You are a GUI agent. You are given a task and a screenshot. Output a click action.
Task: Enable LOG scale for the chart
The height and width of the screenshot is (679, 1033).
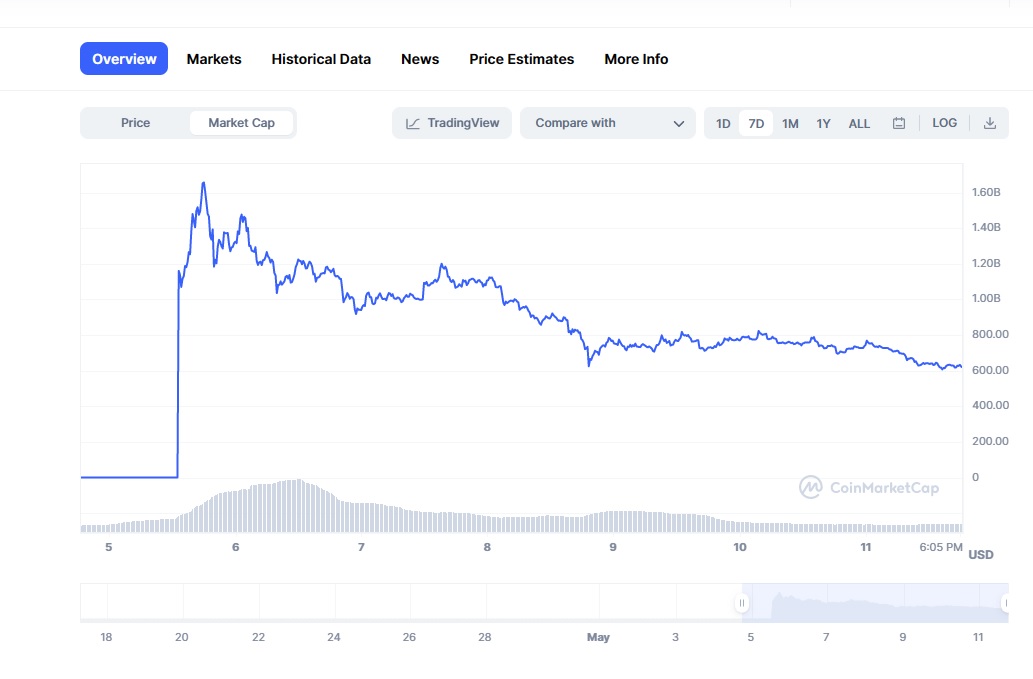tap(944, 122)
